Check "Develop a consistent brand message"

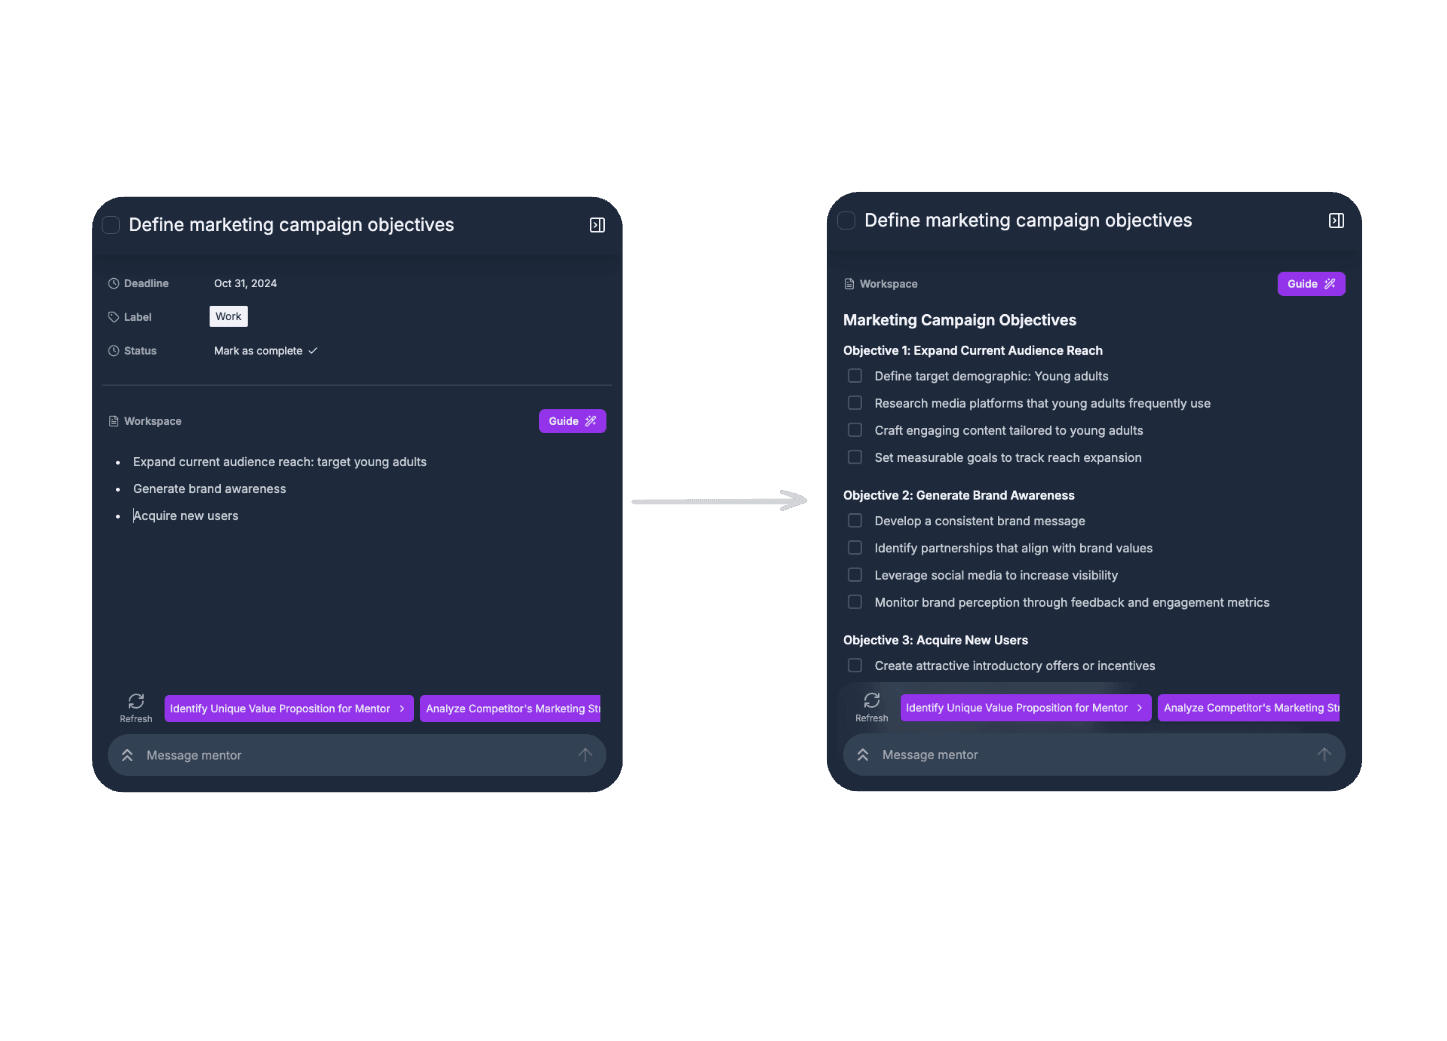[855, 520]
